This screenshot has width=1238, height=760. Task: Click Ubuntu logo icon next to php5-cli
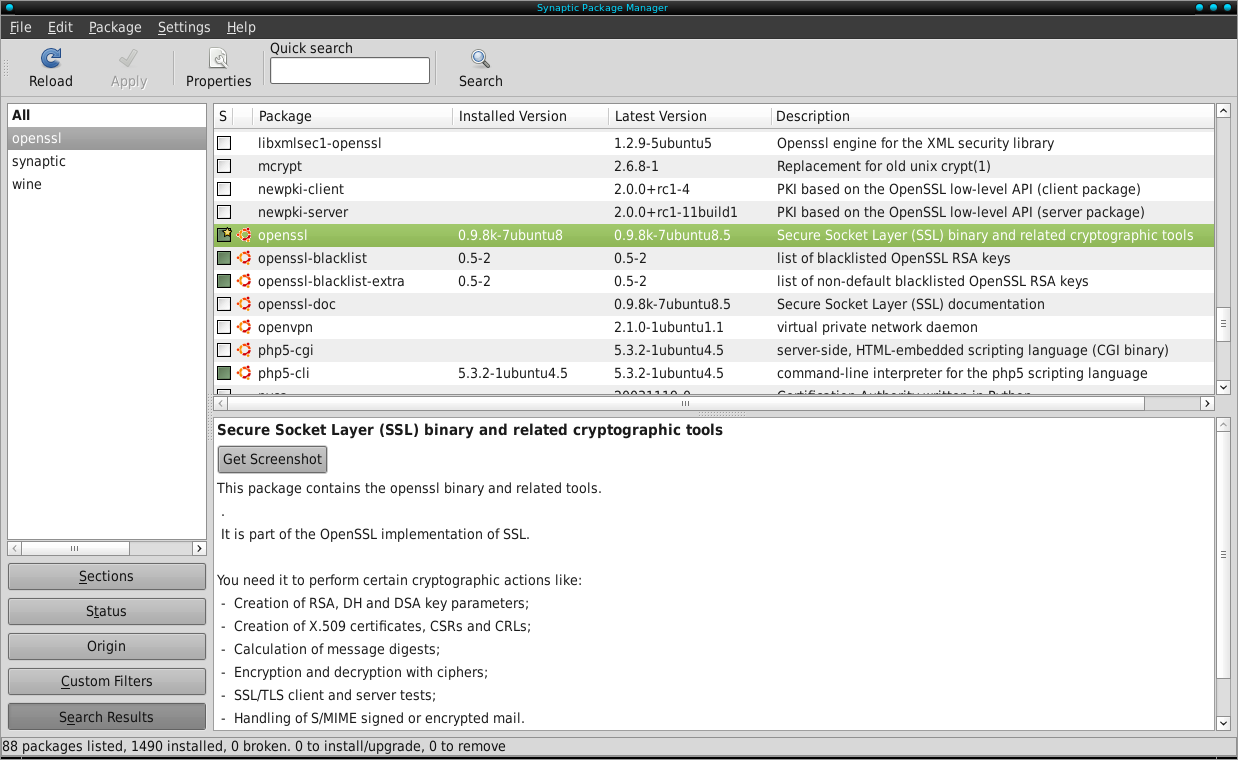244,373
